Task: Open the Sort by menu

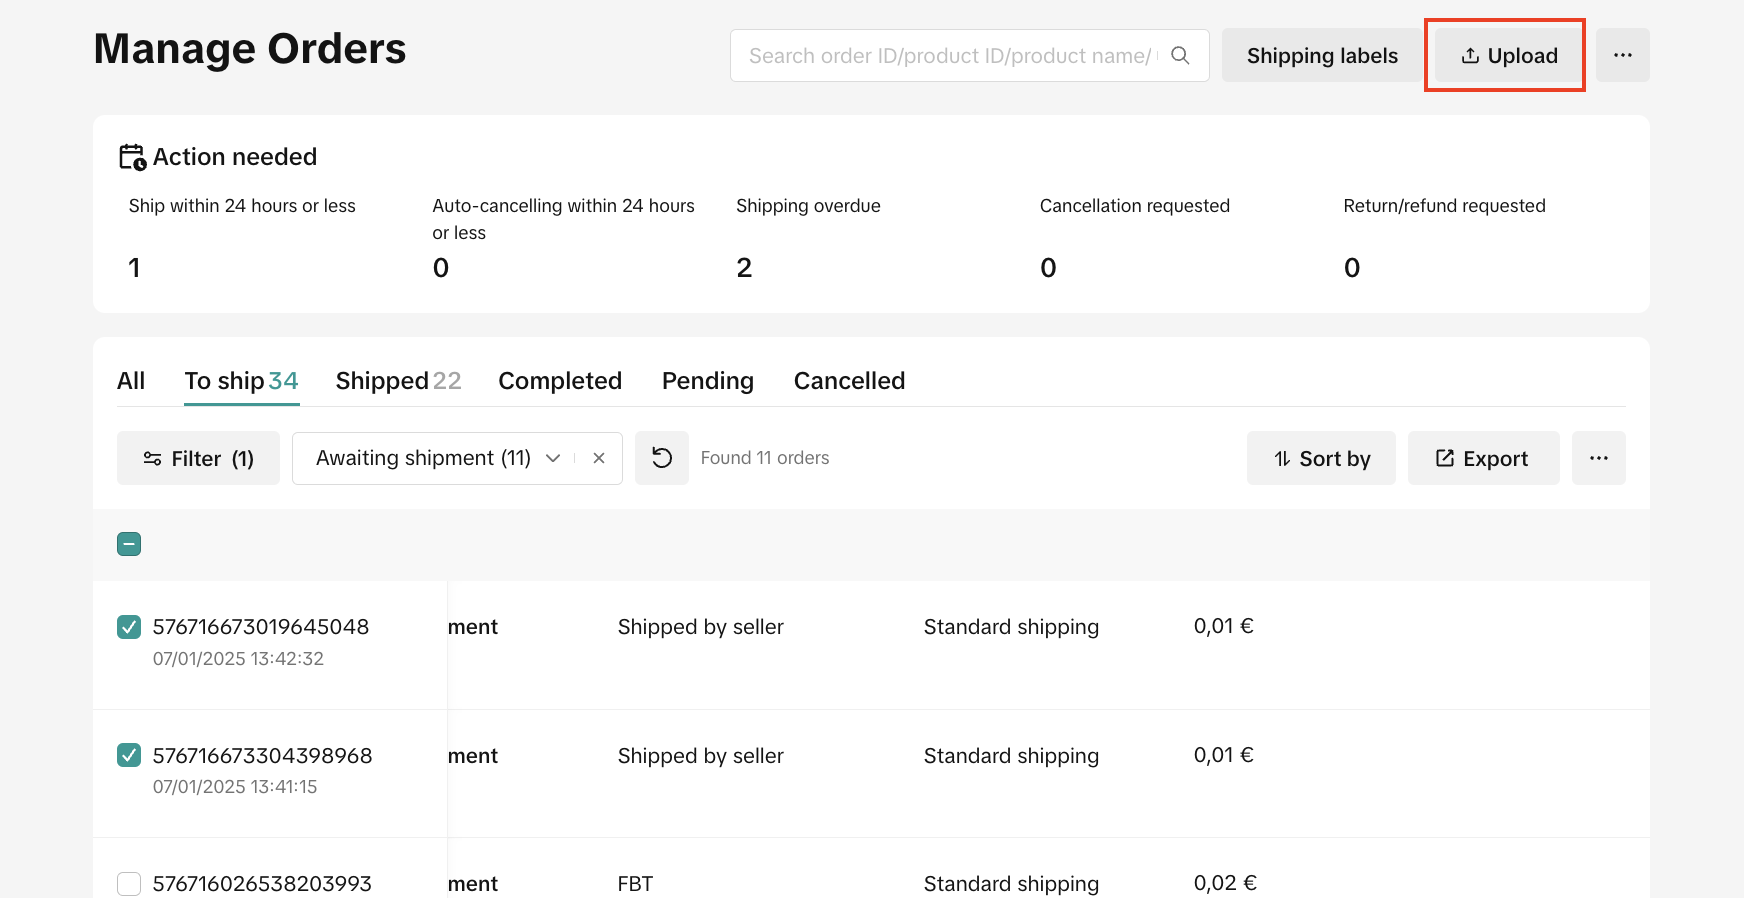Action: pyautogui.click(x=1321, y=458)
